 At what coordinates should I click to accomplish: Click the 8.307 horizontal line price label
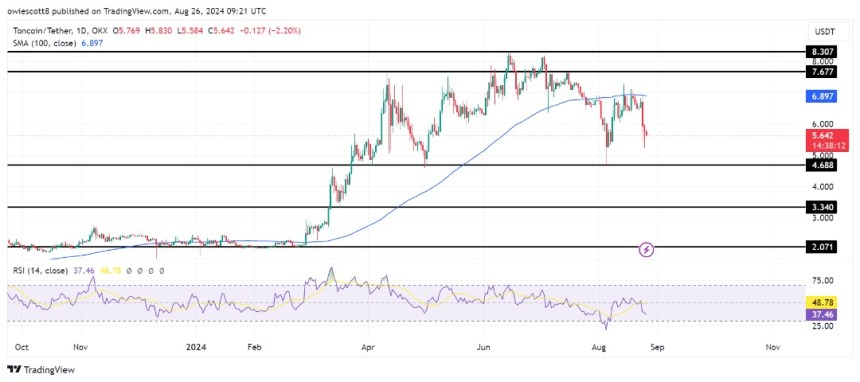[821, 52]
